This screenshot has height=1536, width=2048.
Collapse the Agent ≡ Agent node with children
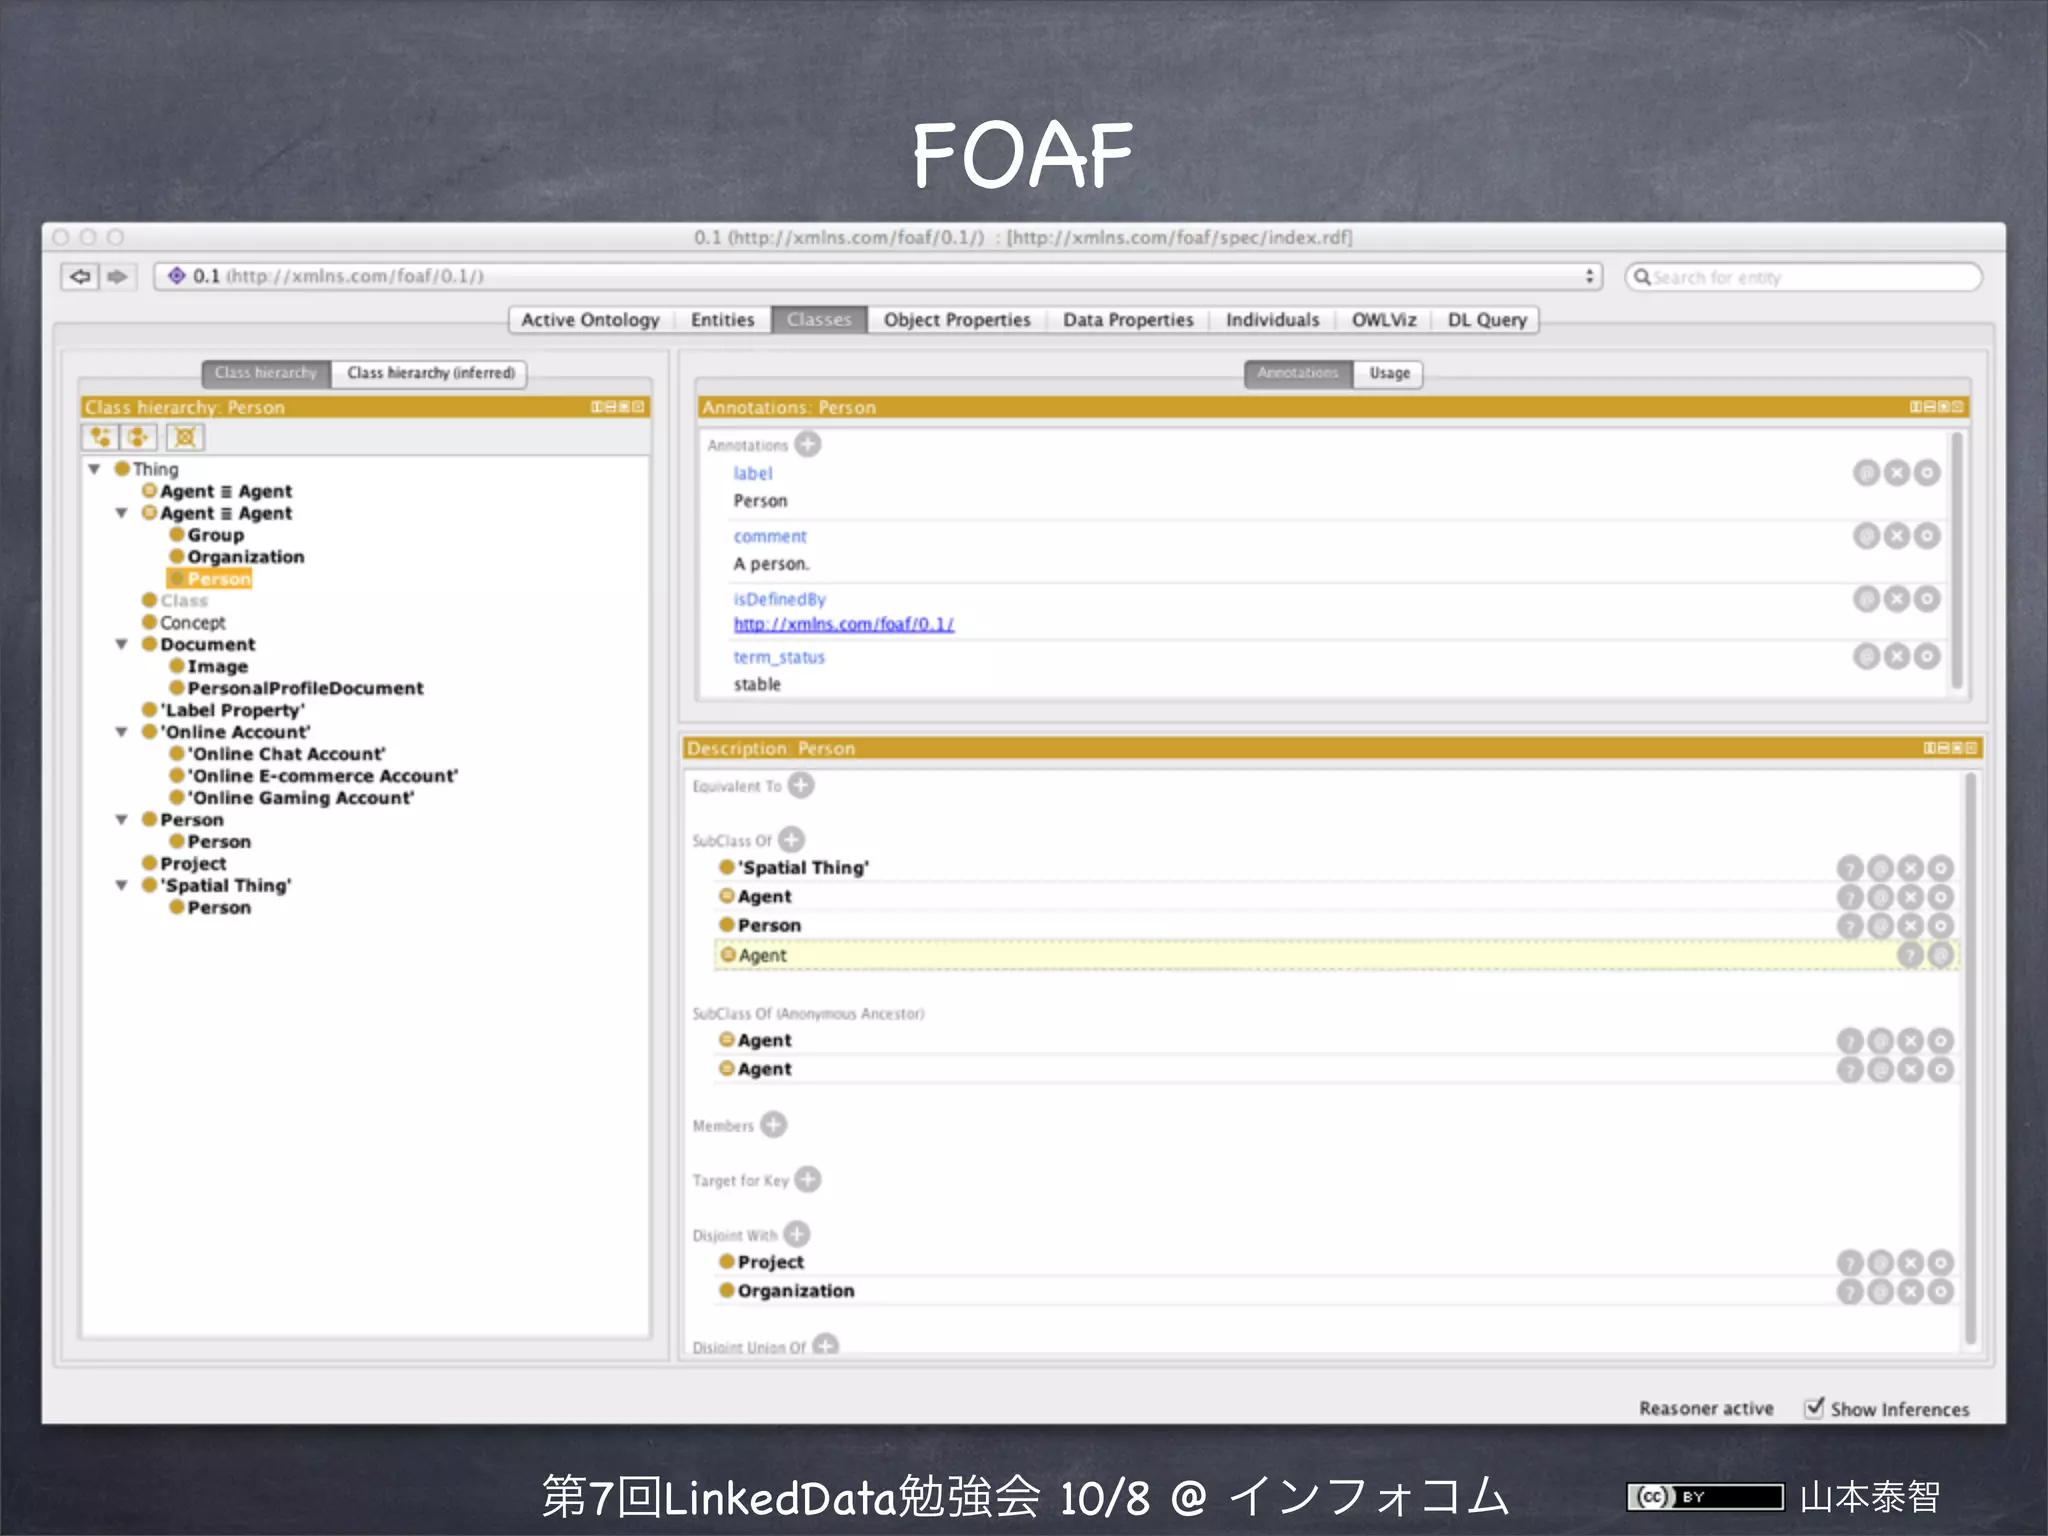point(121,513)
